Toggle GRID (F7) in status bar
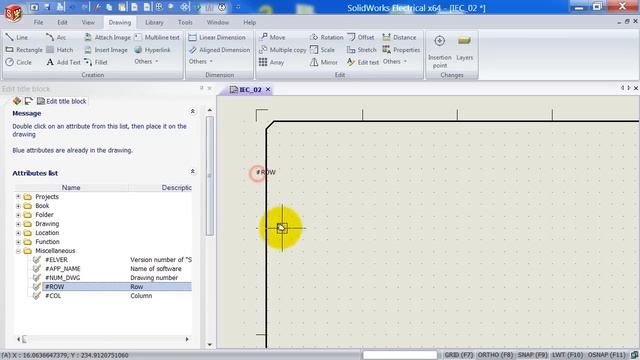Screen dimensions: 640x360 point(458,355)
